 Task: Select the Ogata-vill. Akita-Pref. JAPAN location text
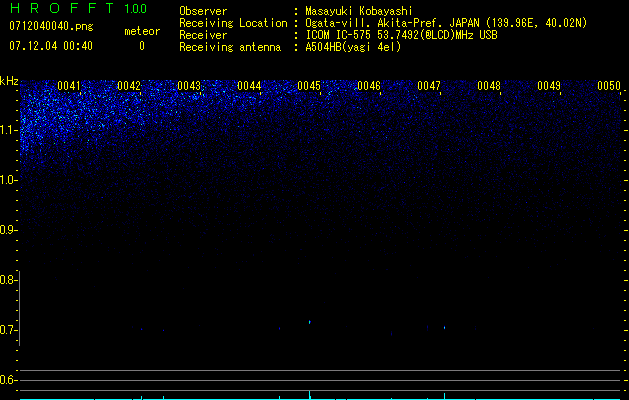(x=393, y=23)
